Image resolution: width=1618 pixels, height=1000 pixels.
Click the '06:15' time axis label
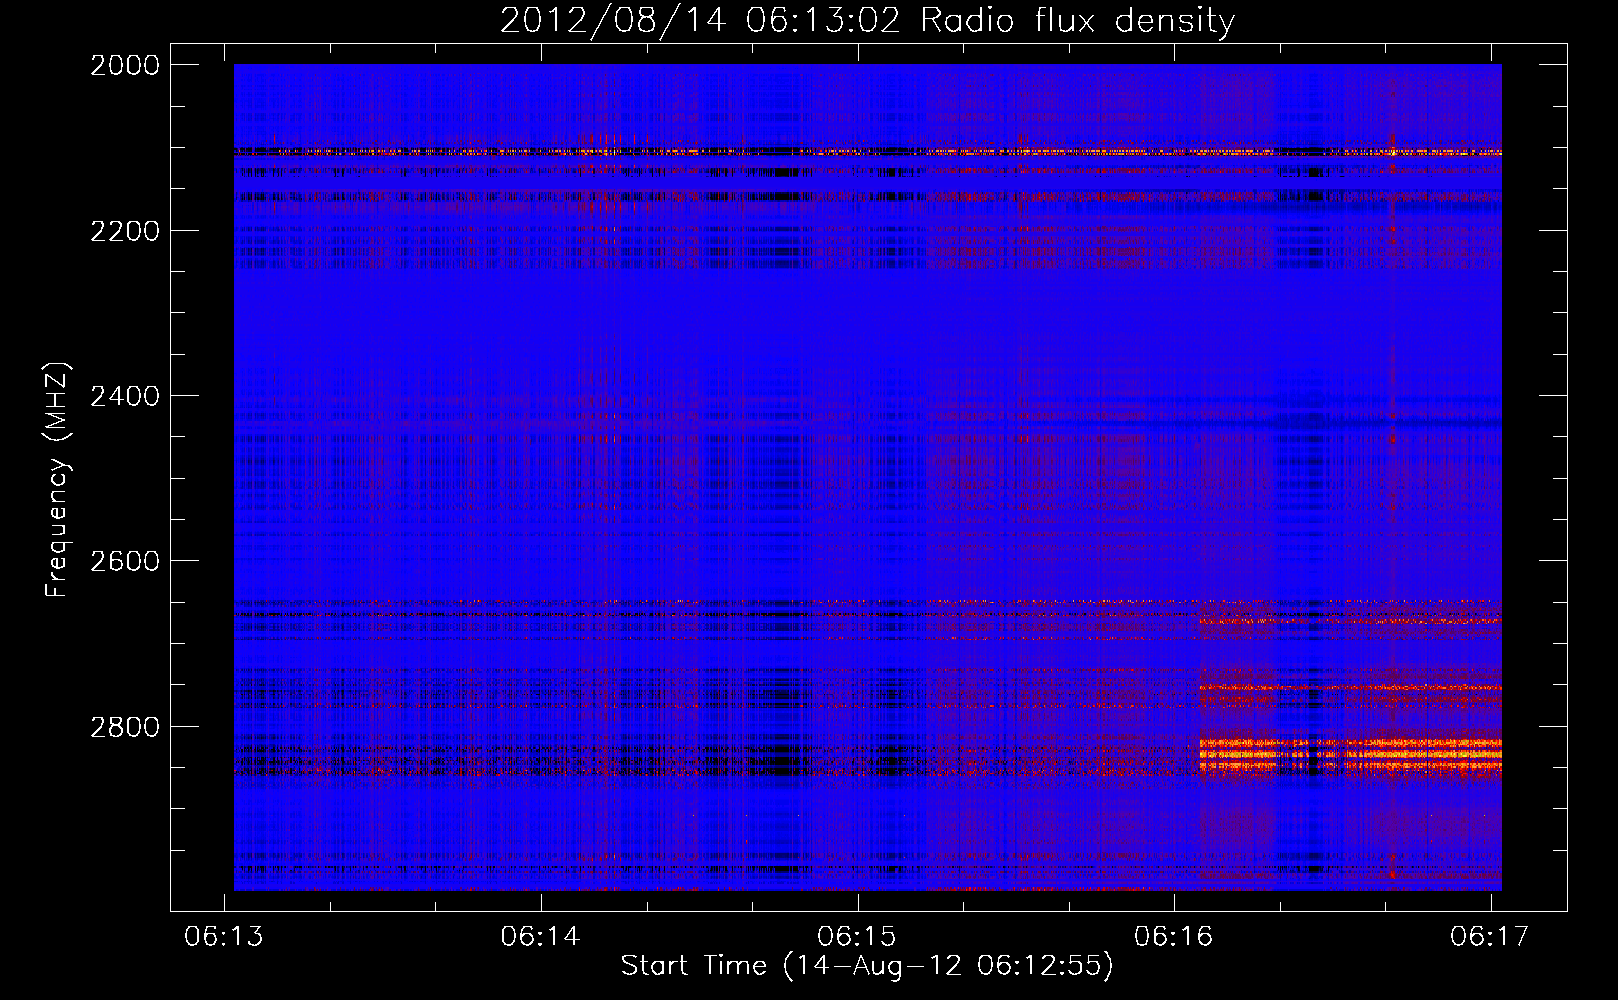[857, 936]
